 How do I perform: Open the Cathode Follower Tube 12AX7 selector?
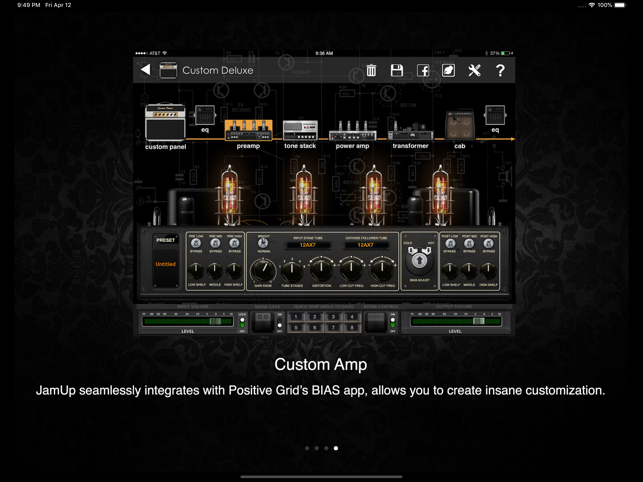(x=366, y=245)
